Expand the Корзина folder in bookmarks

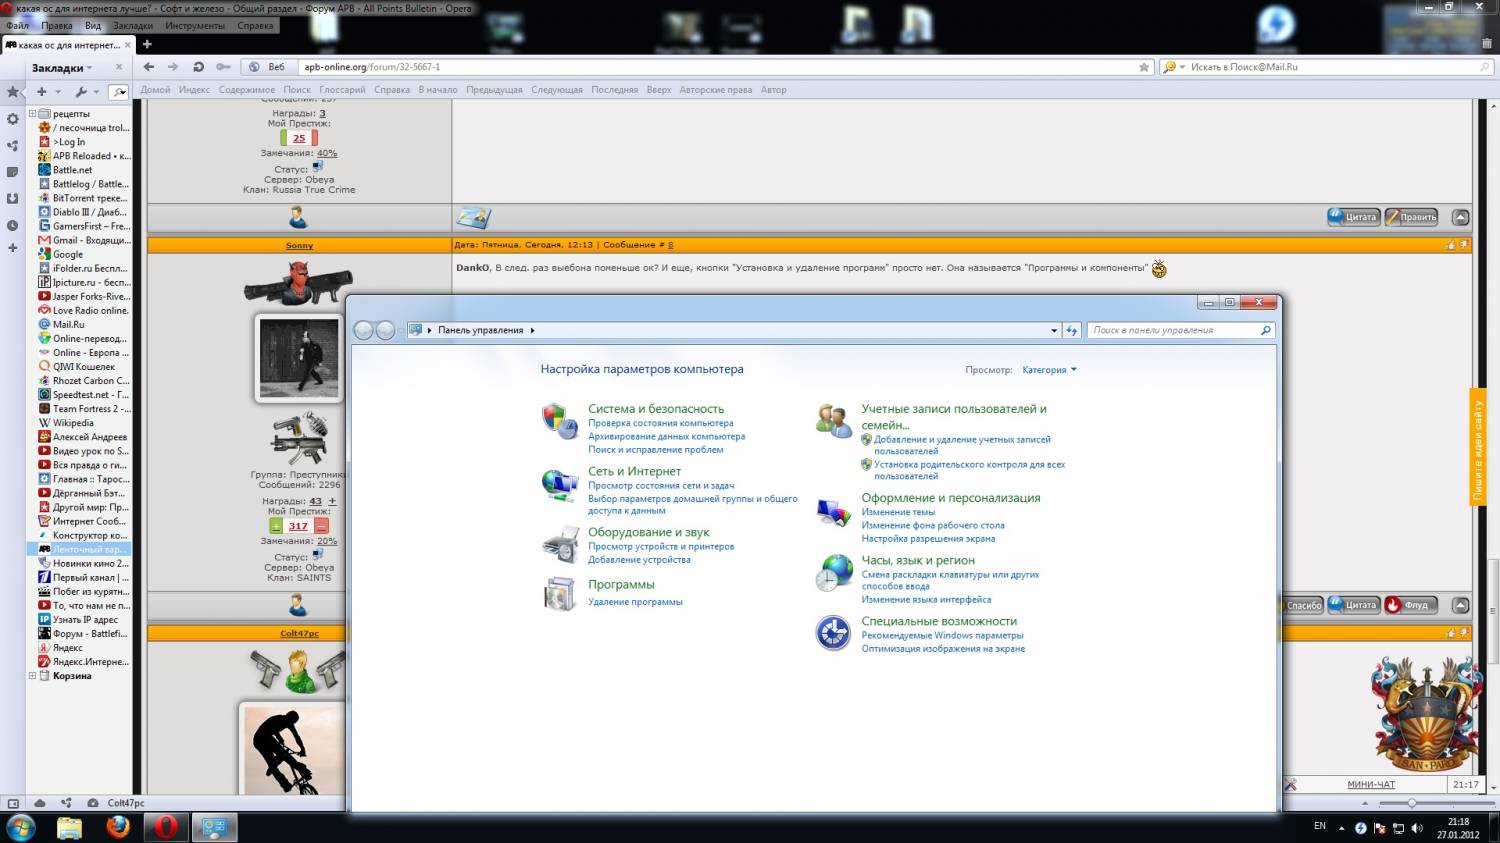[x=32, y=676]
